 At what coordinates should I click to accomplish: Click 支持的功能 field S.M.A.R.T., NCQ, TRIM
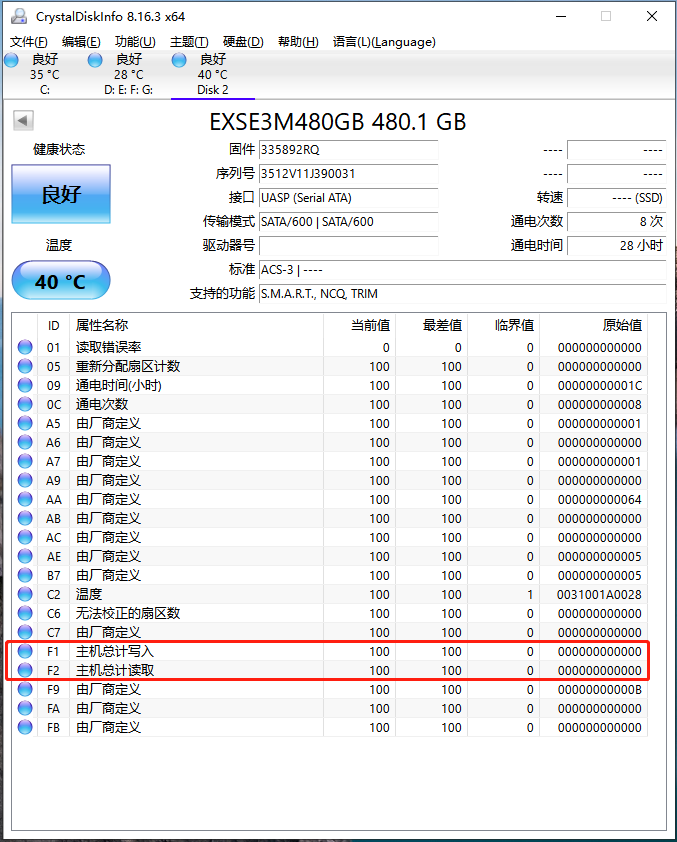[x=462, y=294]
